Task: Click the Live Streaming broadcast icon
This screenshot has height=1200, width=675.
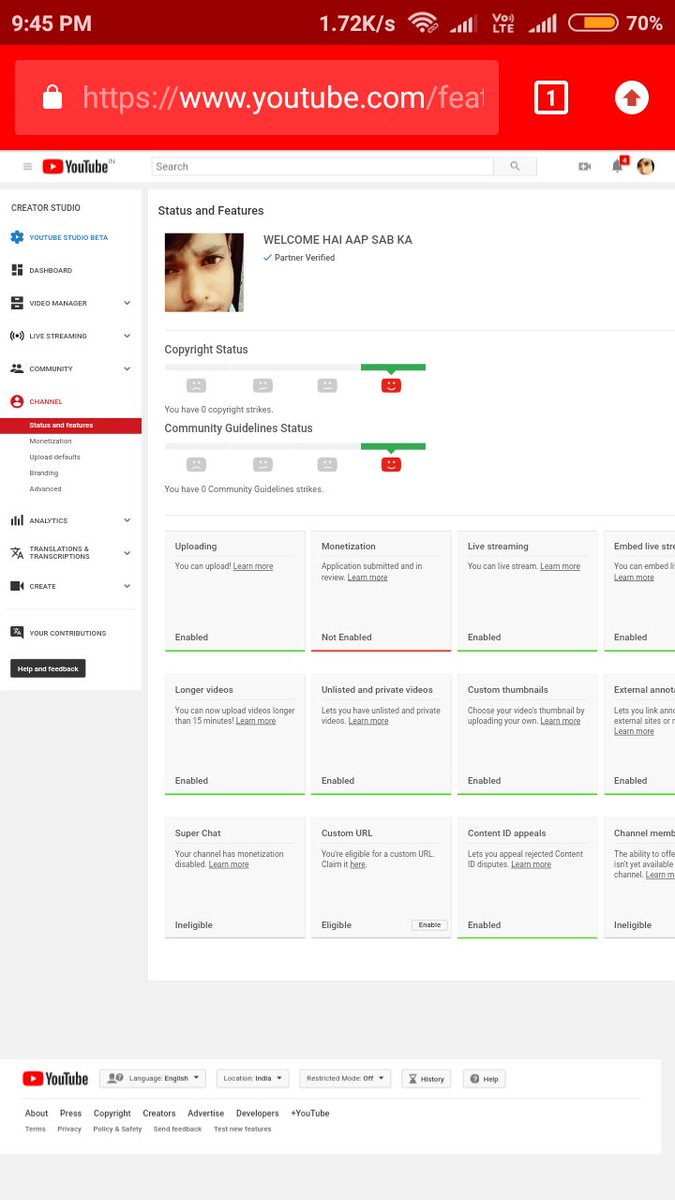Action: point(17,336)
